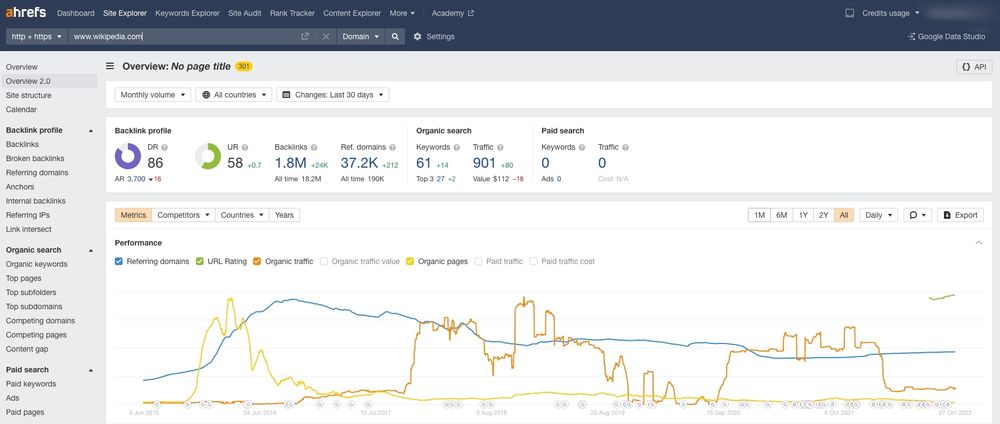Open the chart annotations comment dropdown
1000x424 pixels.
click(917, 215)
